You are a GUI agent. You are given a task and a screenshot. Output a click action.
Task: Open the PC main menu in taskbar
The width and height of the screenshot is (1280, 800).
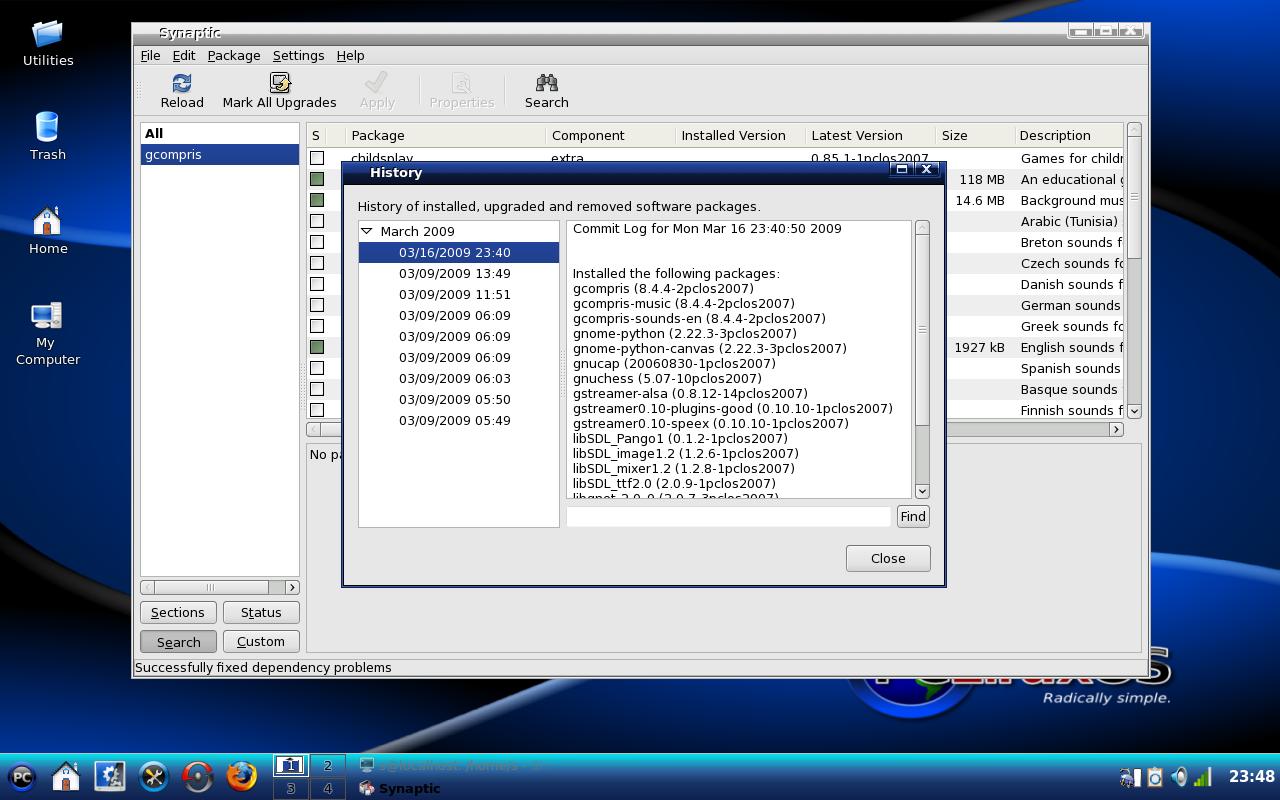[22, 776]
